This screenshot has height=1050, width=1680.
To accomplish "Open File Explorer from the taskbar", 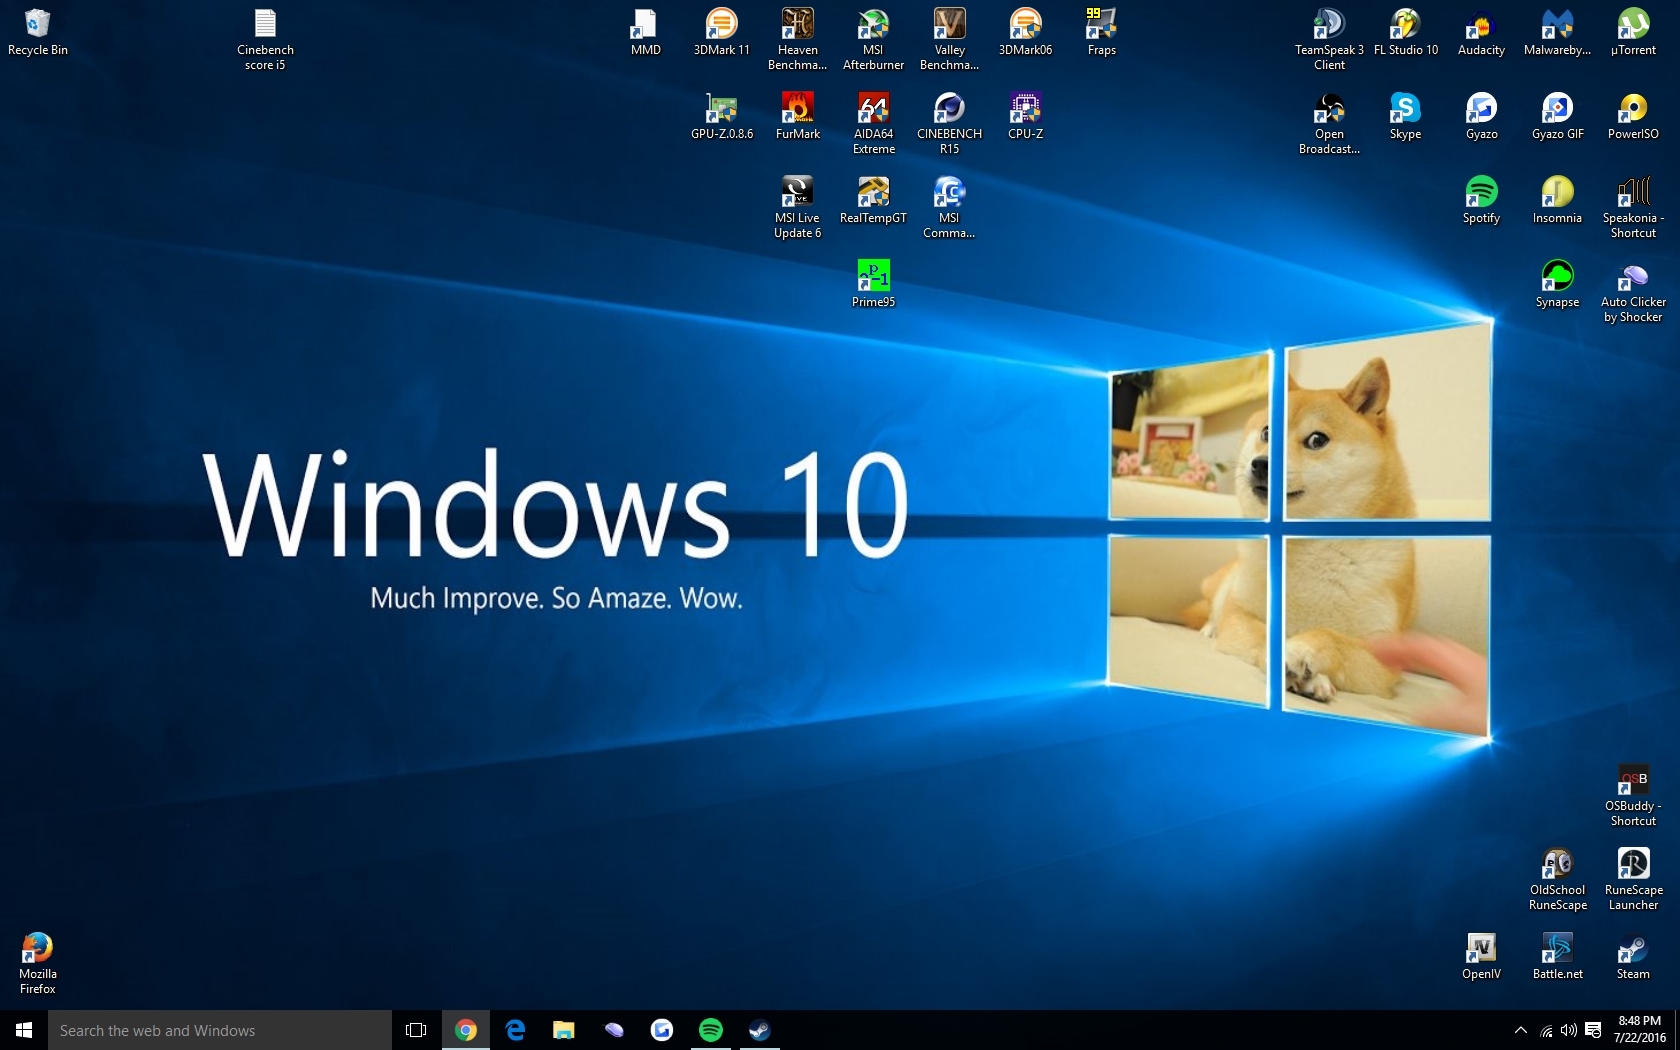I will click(564, 1030).
